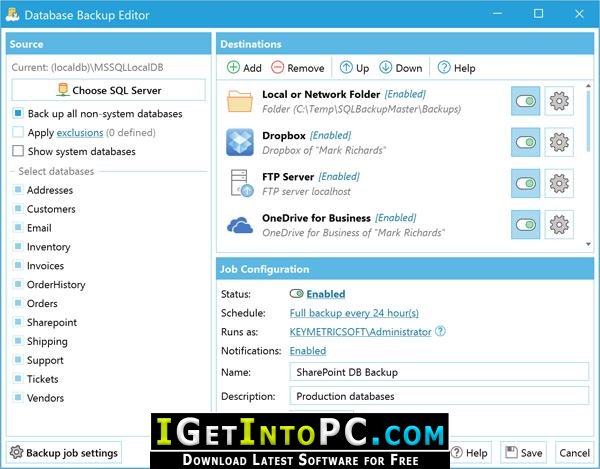Toggle Local or Network Folder destination switch
This screenshot has width=600, height=469.
point(525,101)
